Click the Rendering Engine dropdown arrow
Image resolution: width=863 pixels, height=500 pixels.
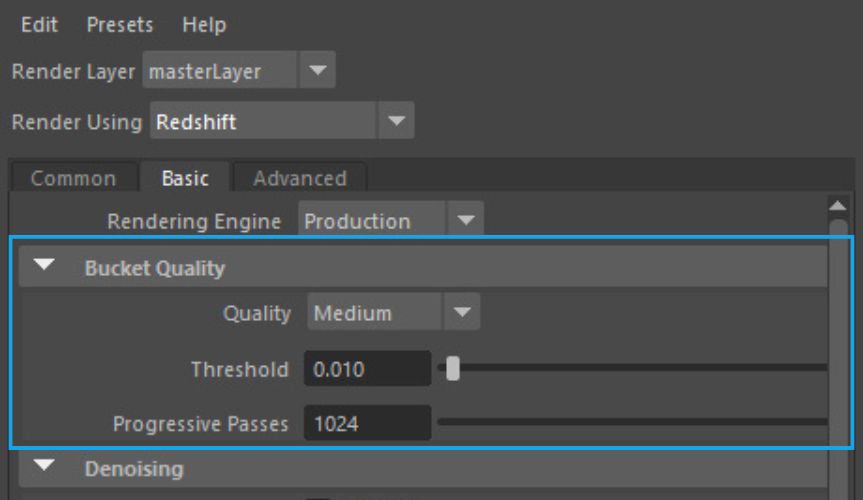pos(464,220)
